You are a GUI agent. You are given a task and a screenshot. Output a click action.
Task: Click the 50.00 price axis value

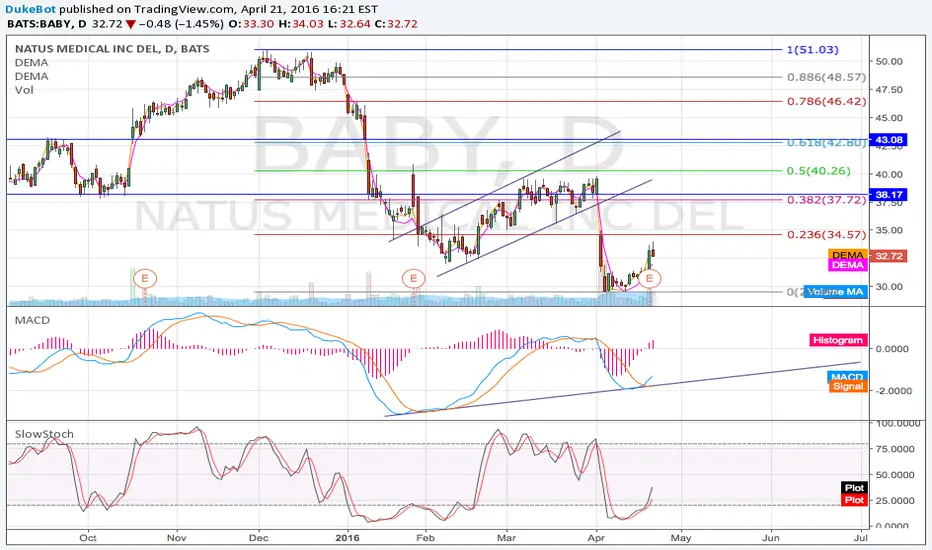click(x=889, y=61)
